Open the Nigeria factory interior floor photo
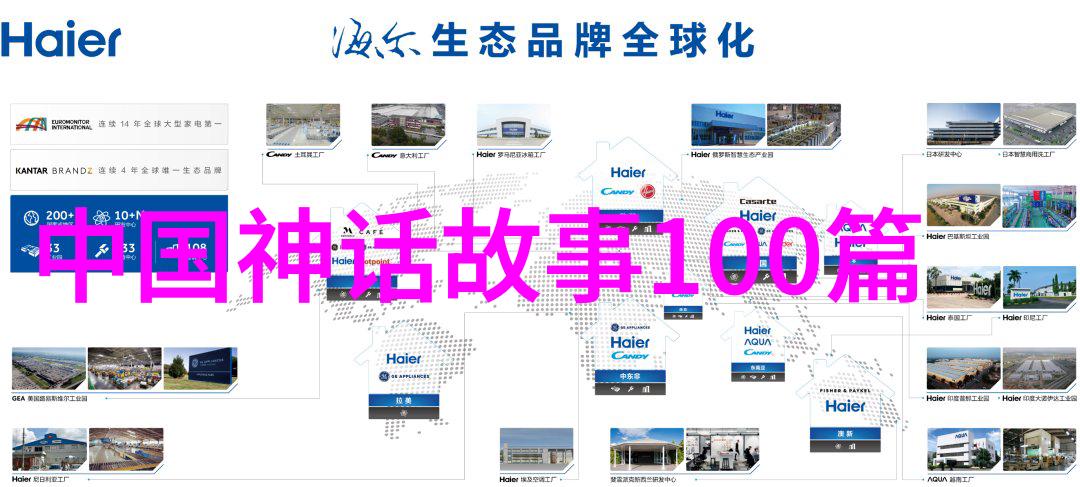This screenshot has width=1080, height=487. 126,449
